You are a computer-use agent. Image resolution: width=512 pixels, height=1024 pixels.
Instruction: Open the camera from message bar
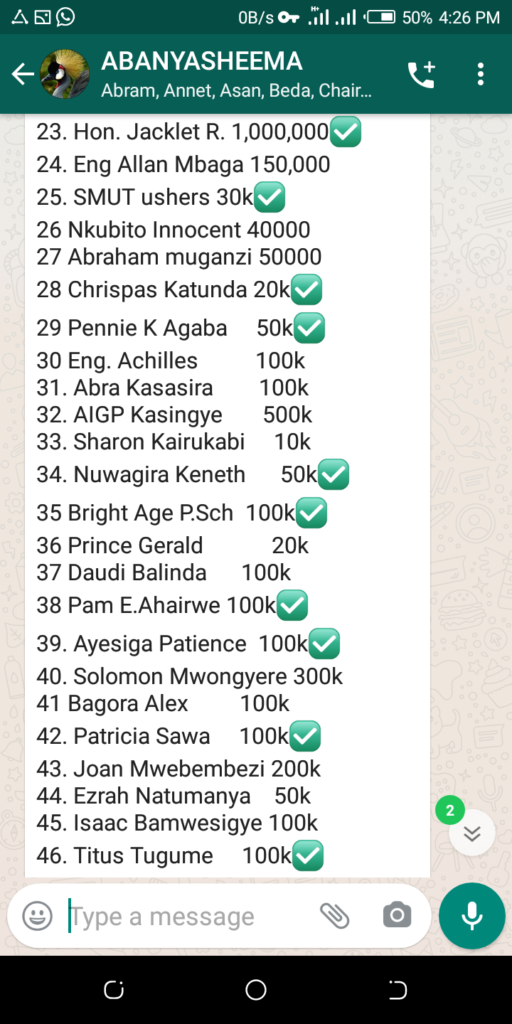pyautogui.click(x=397, y=916)
